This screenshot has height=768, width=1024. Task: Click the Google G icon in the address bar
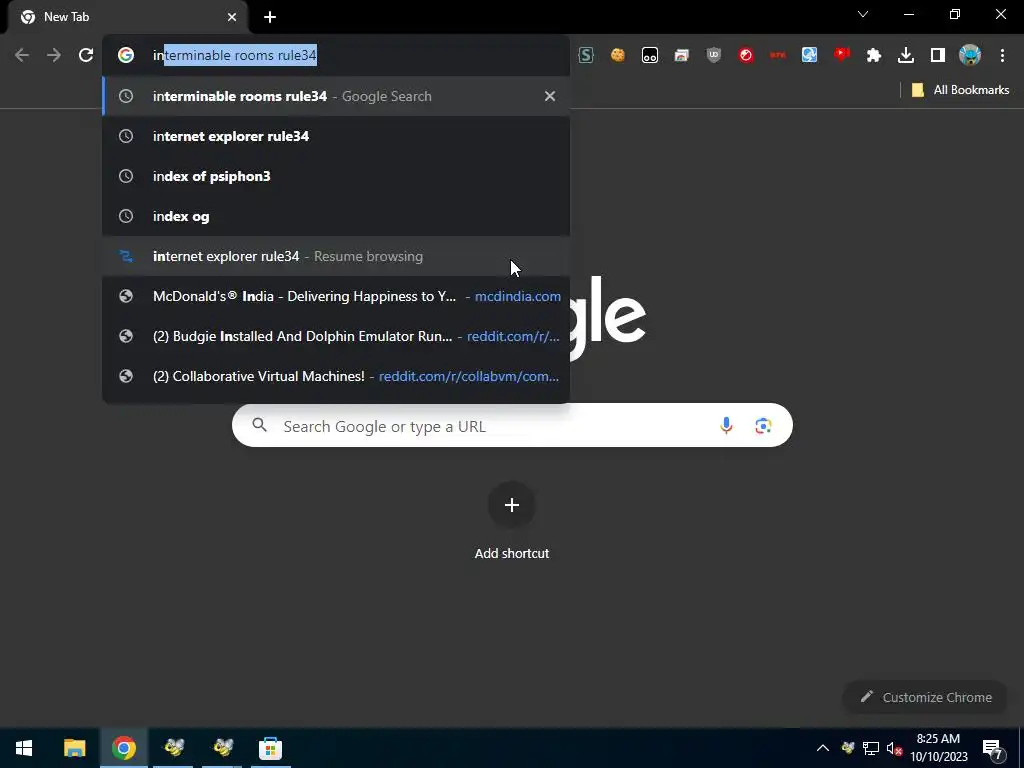point(126,56)
